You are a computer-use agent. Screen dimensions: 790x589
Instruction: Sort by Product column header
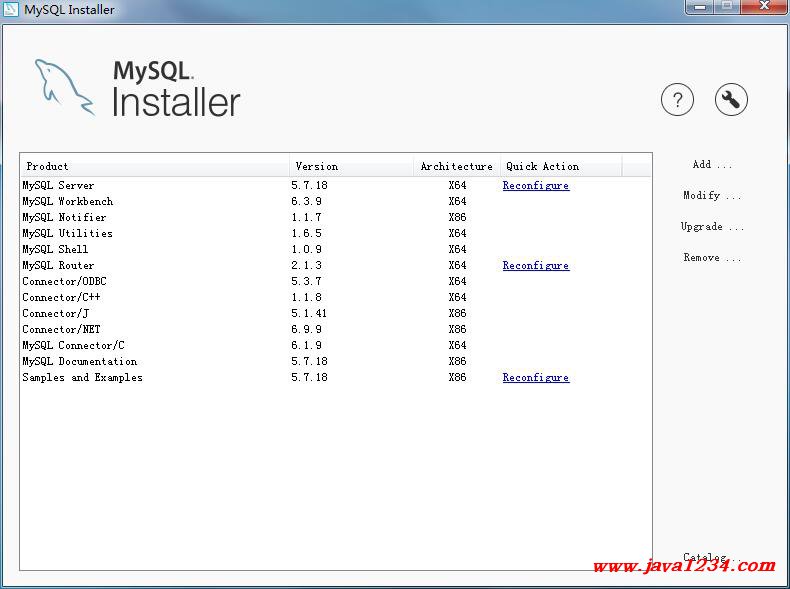point(155,166)
